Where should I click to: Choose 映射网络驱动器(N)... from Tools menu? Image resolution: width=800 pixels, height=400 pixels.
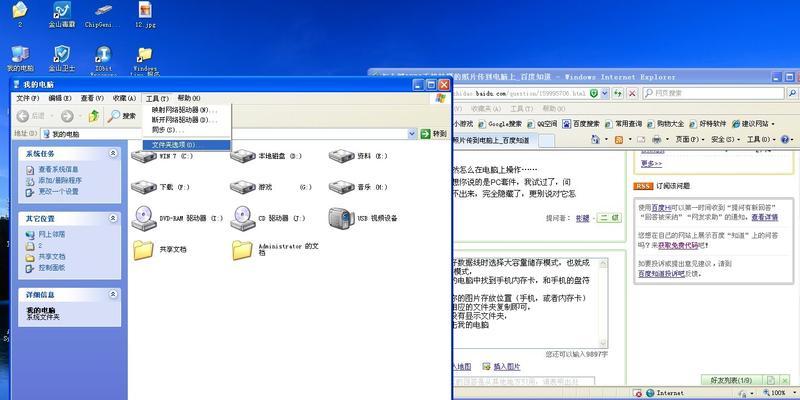[x=186, y=110]
